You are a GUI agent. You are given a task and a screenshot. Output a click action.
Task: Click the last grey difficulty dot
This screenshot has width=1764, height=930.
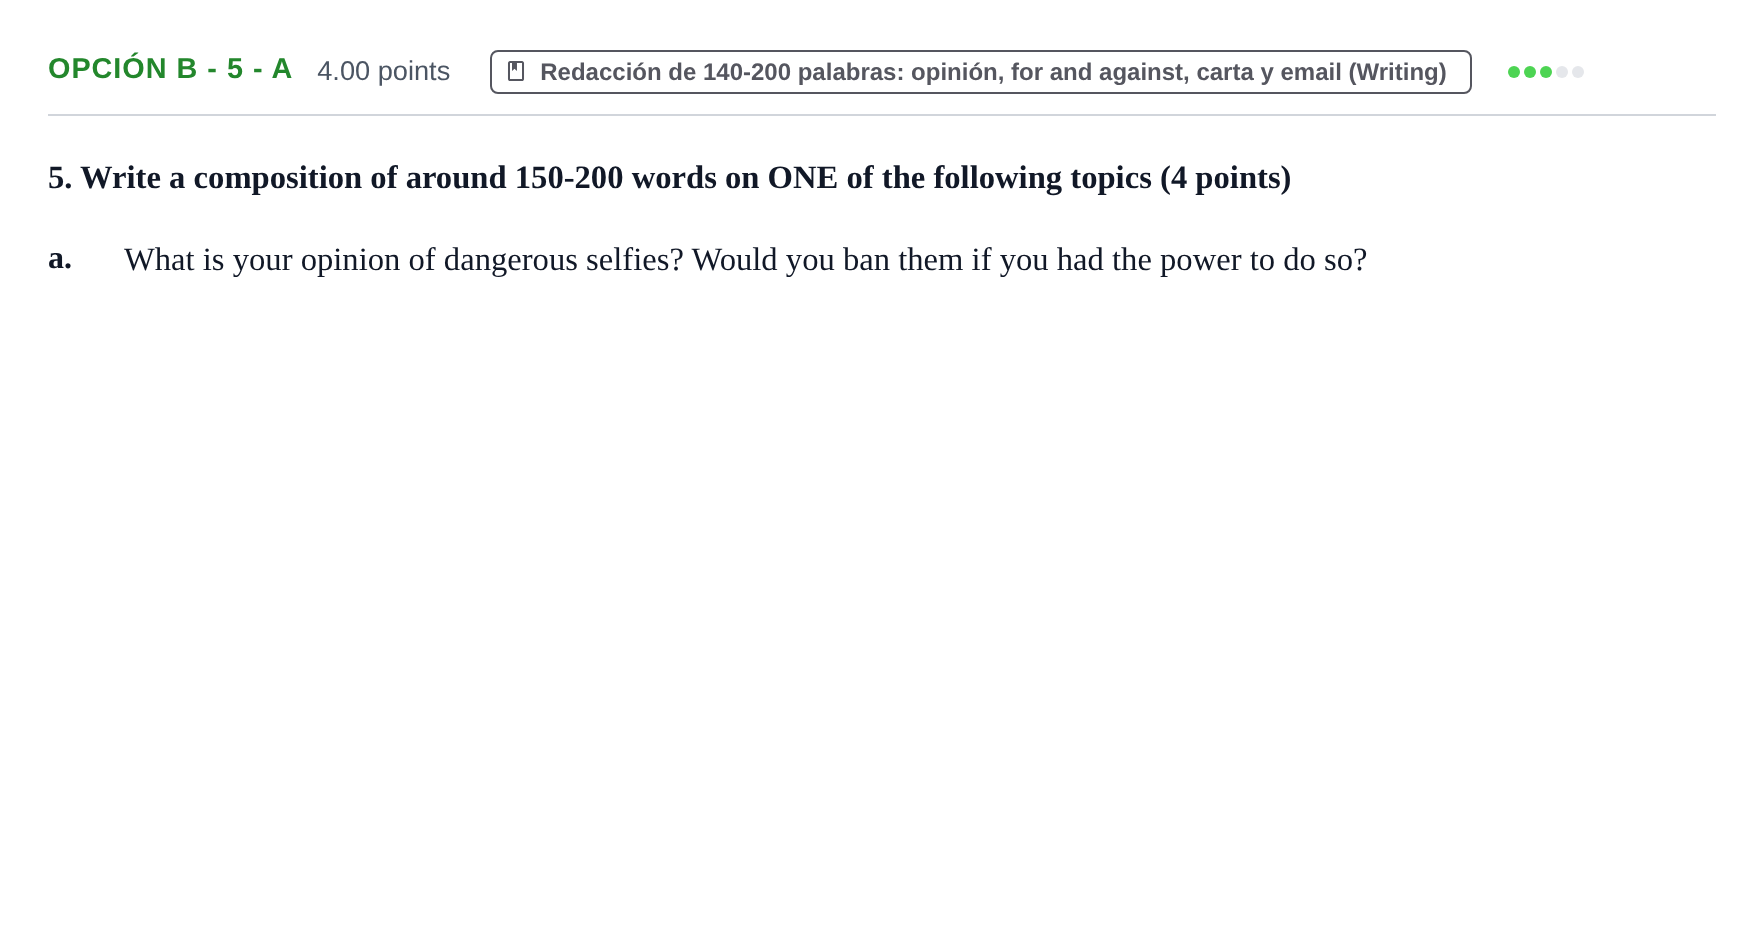[x=1578, y=72]
